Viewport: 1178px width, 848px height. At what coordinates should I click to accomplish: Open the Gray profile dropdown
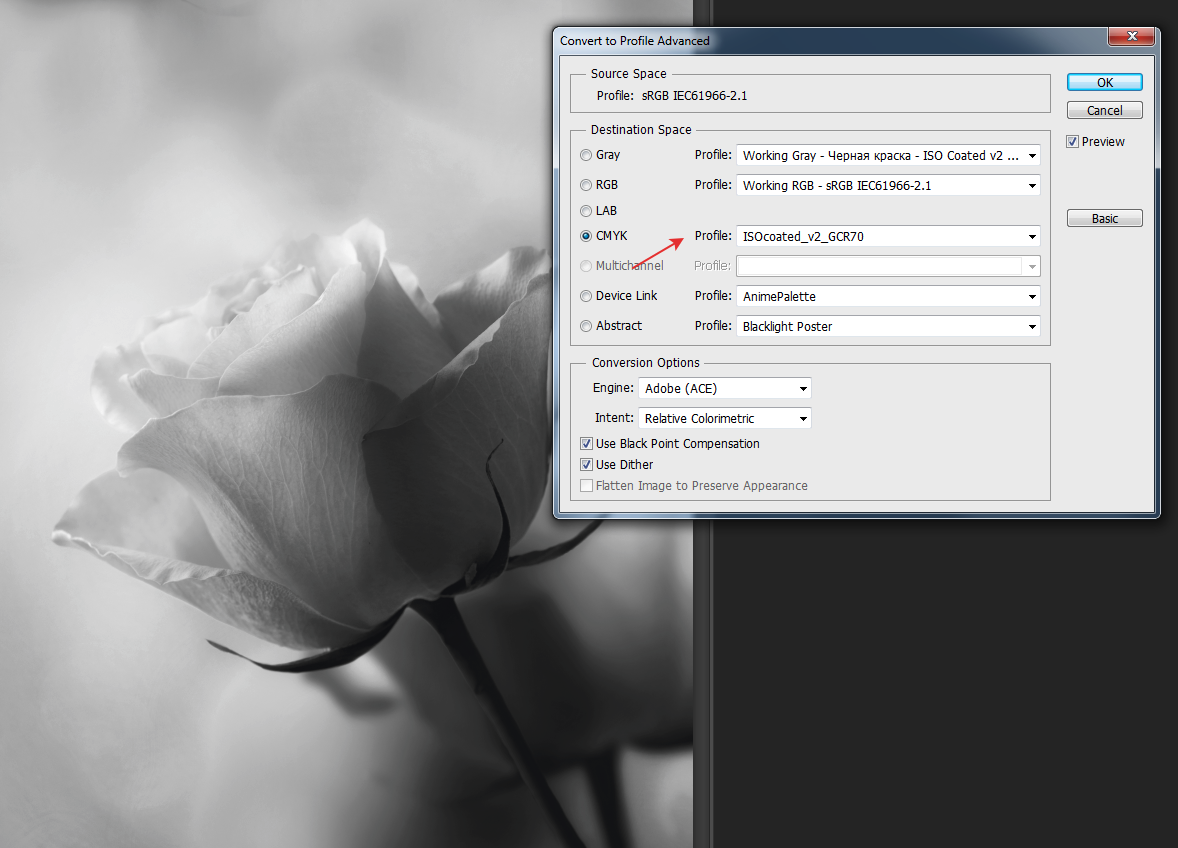tap(888, 155)
